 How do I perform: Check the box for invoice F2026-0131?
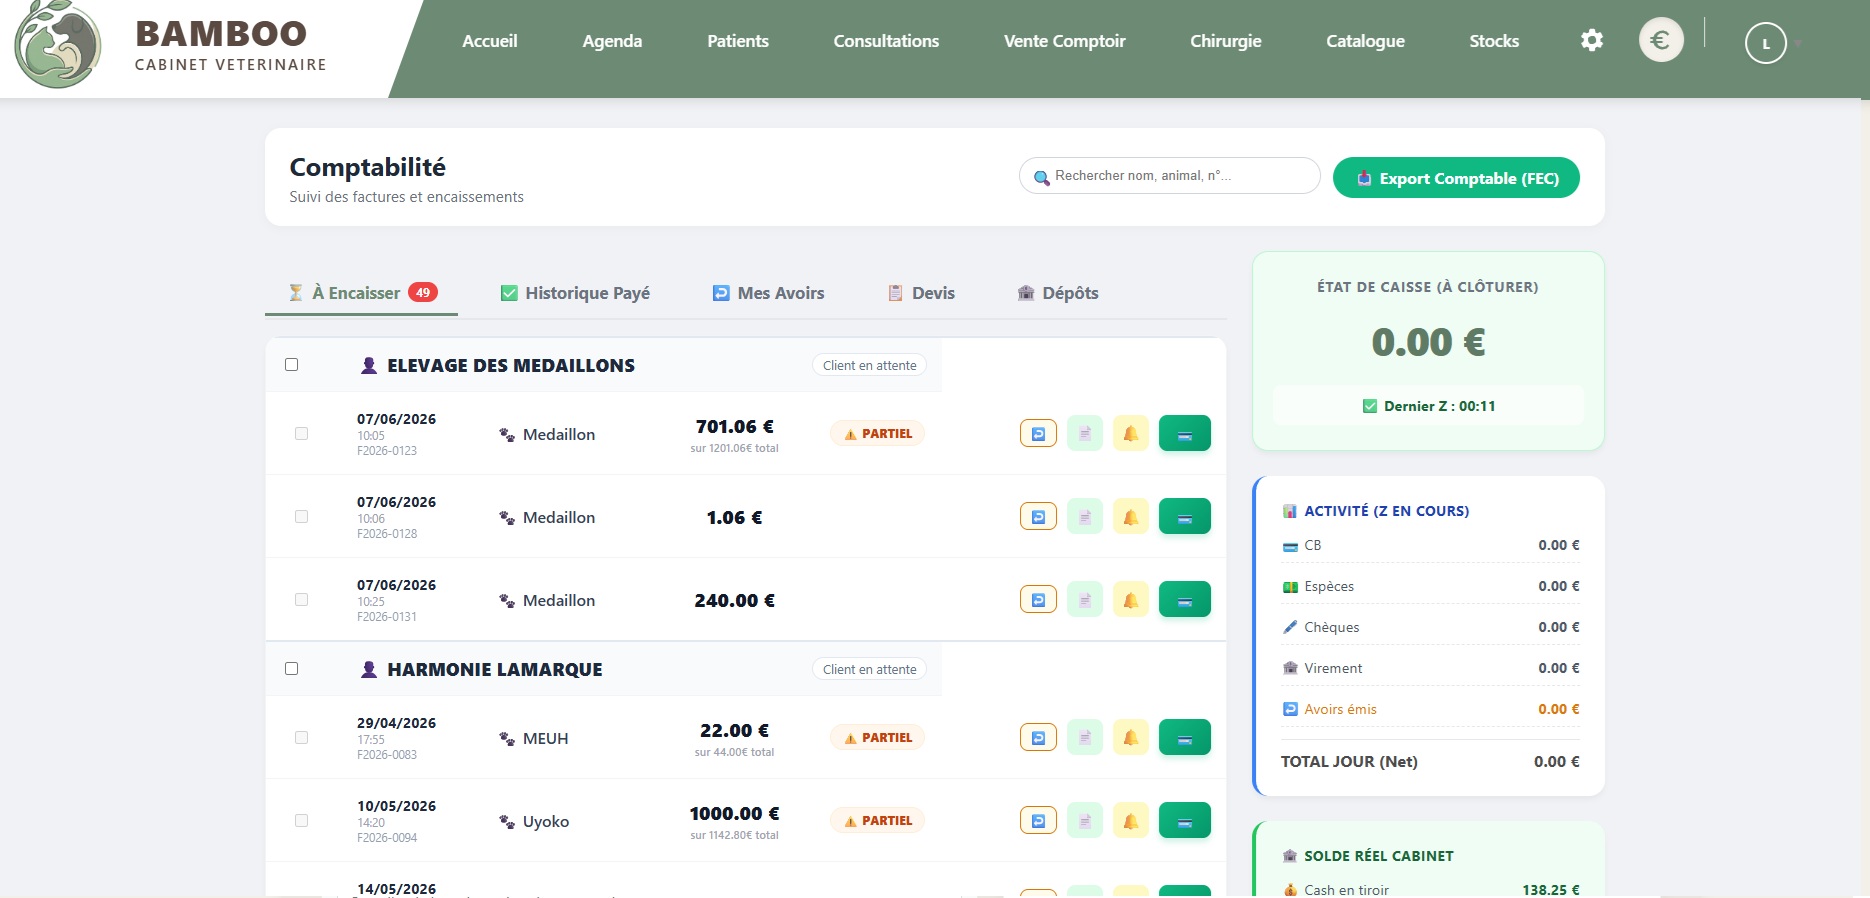(301, 600)
